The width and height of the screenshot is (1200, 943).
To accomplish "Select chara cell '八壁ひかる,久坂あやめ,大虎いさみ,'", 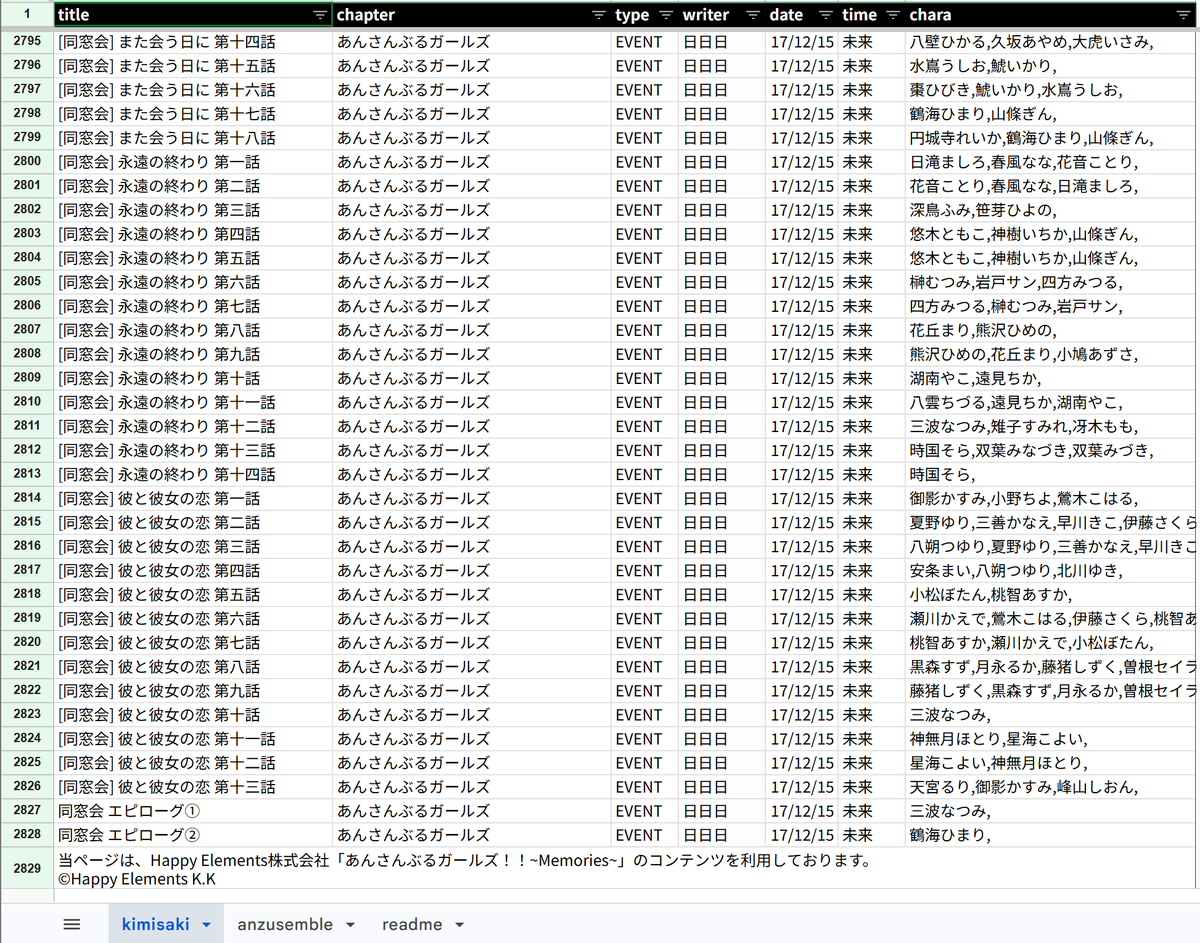I will click(1052, 42).
